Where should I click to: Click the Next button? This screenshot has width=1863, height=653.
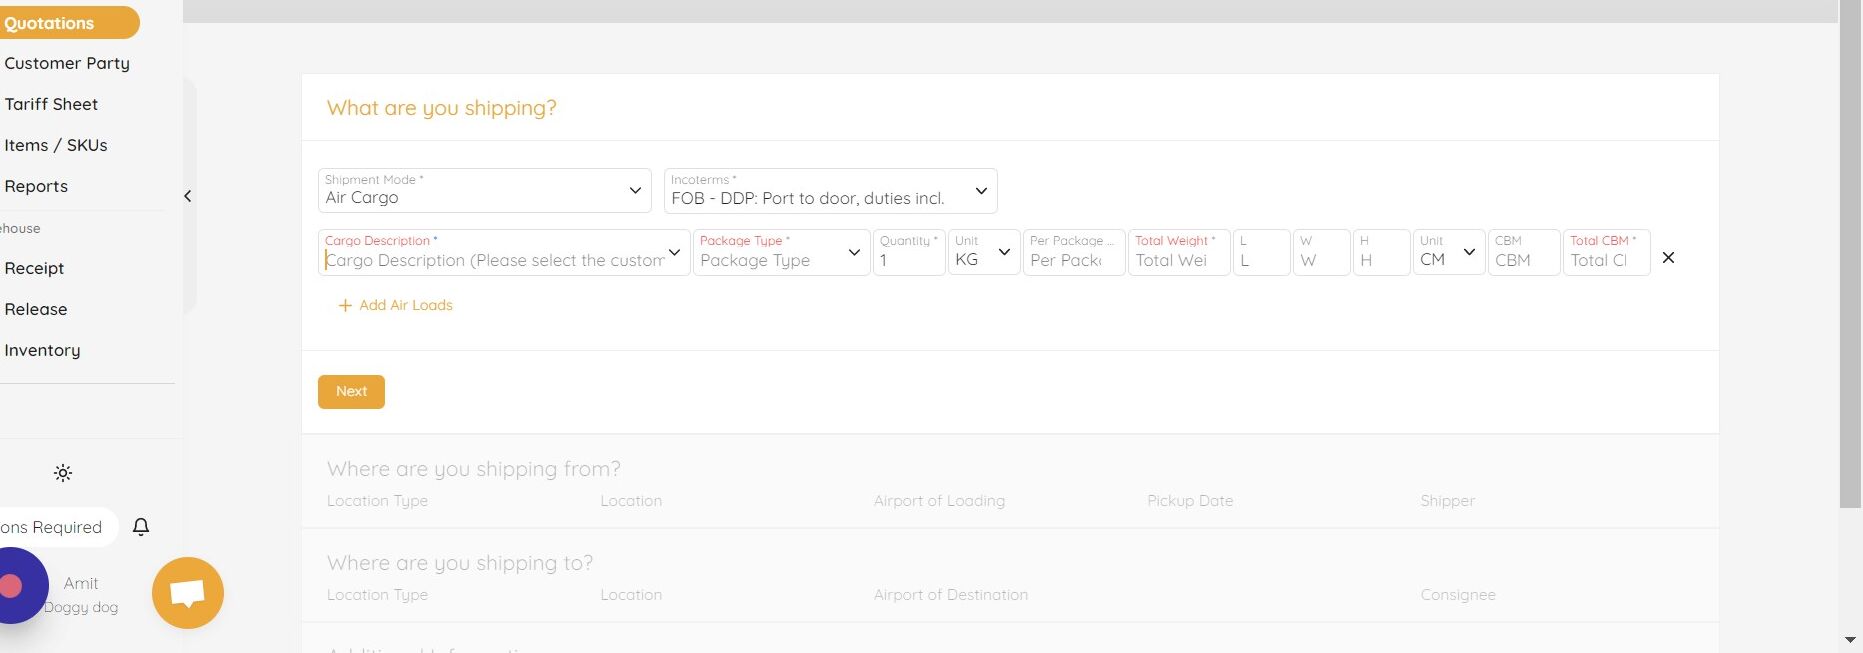click(x=351, y=391)
